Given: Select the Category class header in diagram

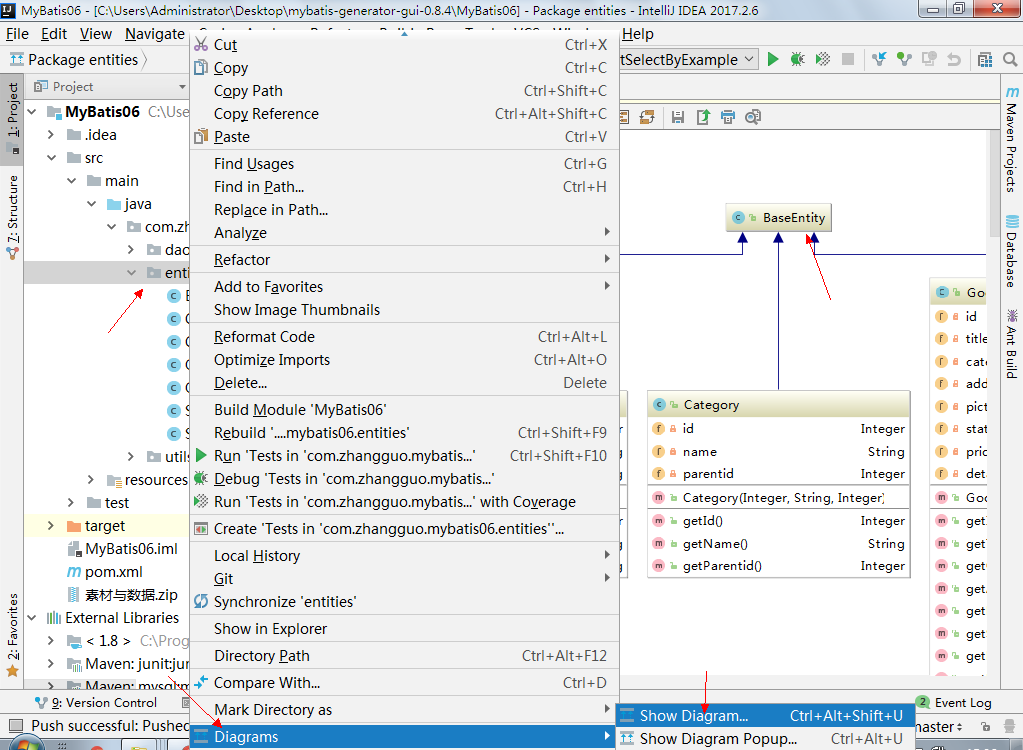Looking at the screenshot, I should click(x=778, y=405).
